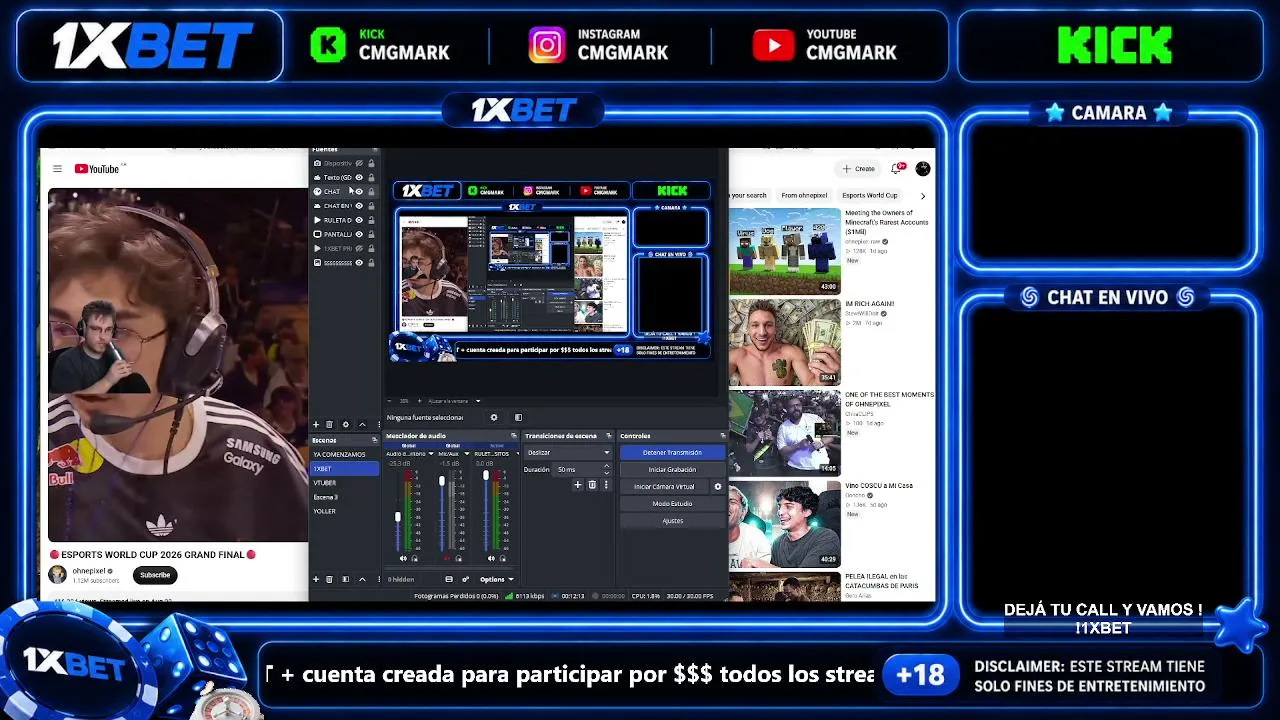Open ohnepixel channel avatar
Screen dimensions: 1280x720
[x=57, y=574]
